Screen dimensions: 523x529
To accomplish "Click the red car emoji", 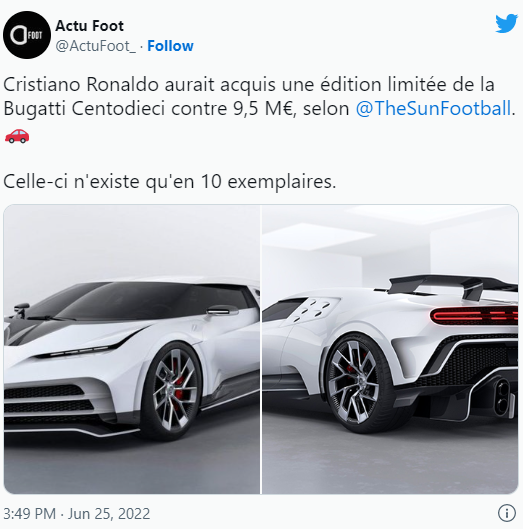I will (x=17, y=136).
